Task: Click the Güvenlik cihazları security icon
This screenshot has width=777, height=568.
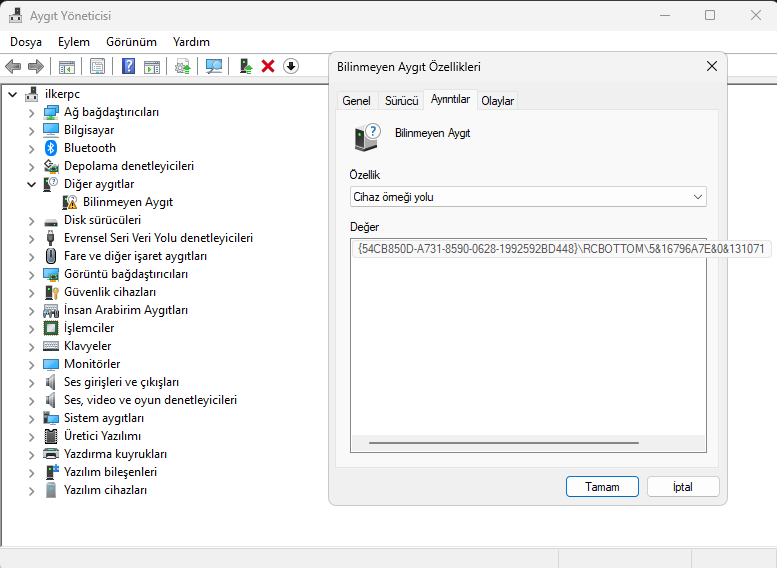Action: (51, 292)
